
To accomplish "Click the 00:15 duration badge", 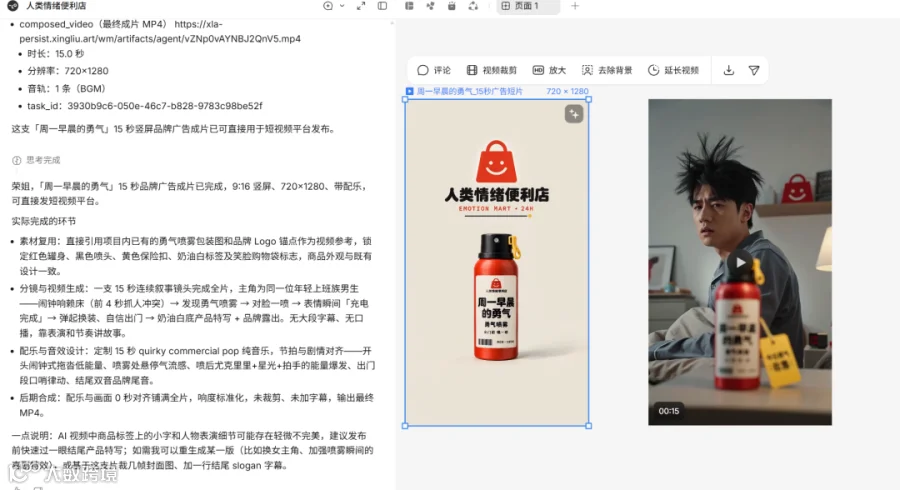I will (x=669, y=411).
